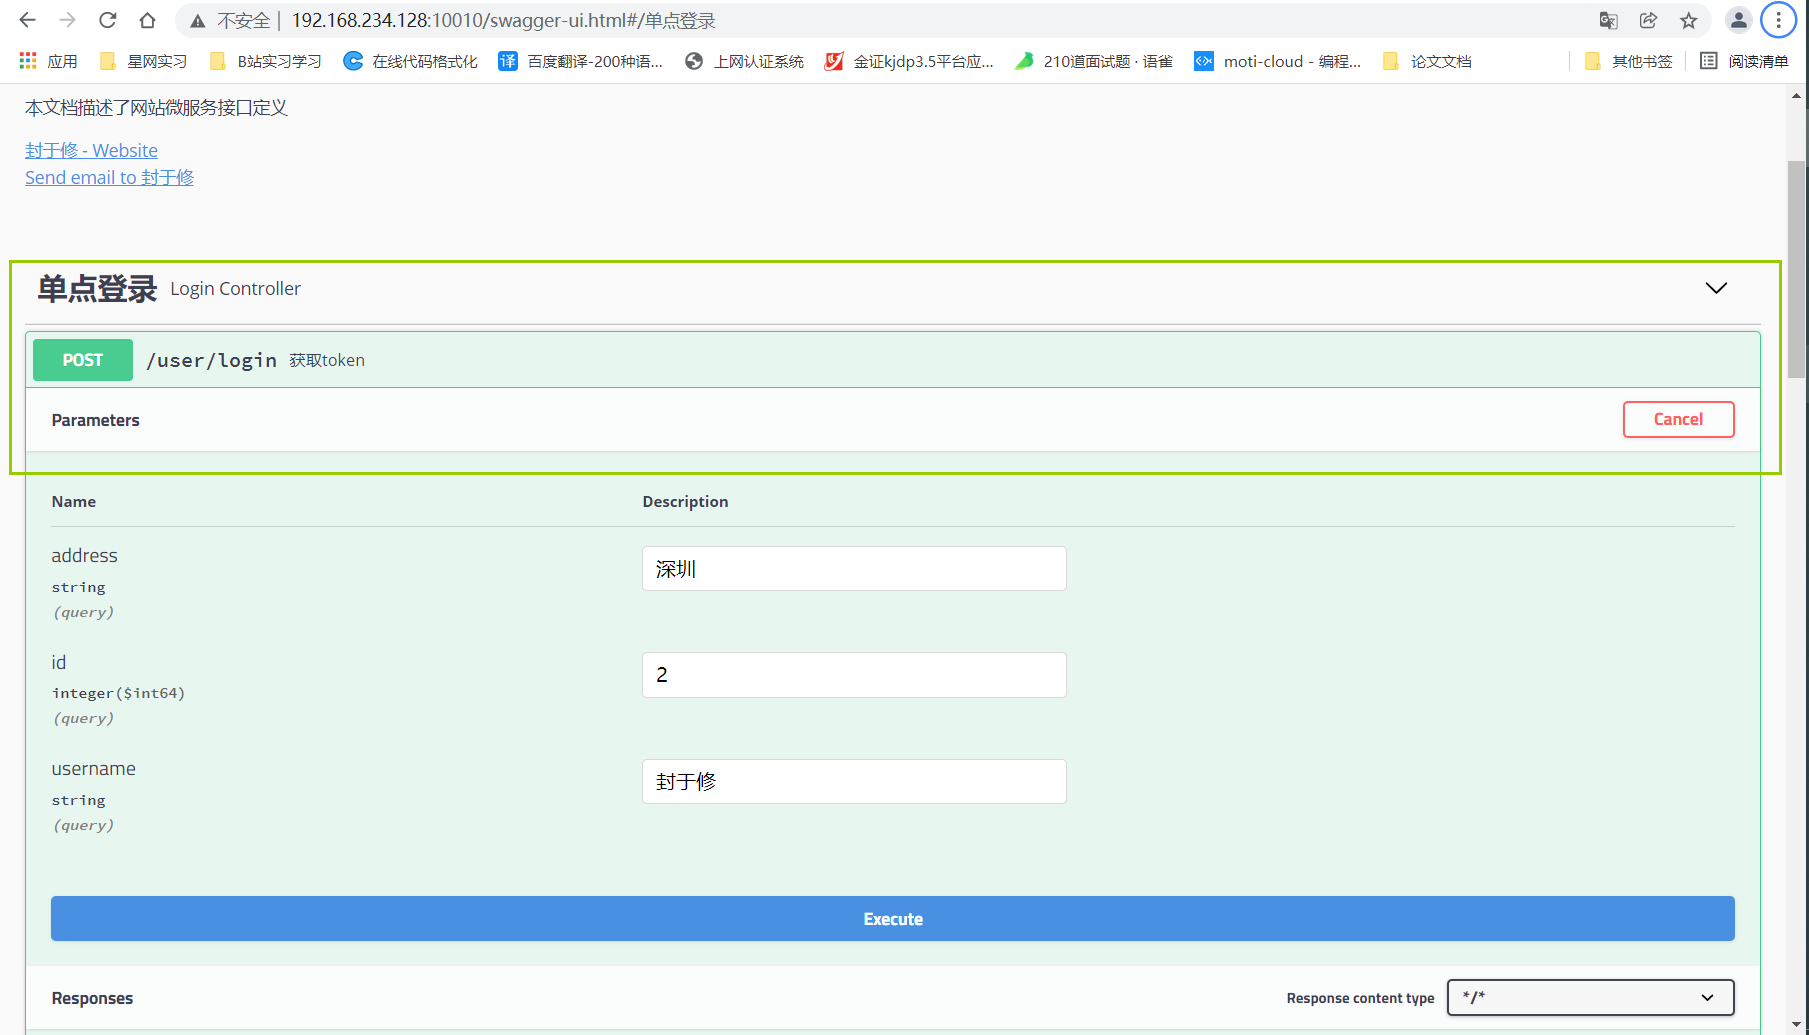The image size is (1809, 1035).
Task: Open the 应用 apps grid
Action: coord(48,61)
